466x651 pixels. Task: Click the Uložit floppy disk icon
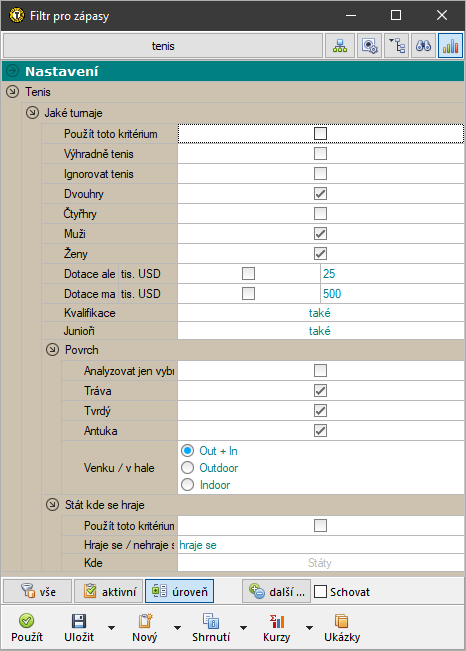pyautogui.click(x=79, y=621)
